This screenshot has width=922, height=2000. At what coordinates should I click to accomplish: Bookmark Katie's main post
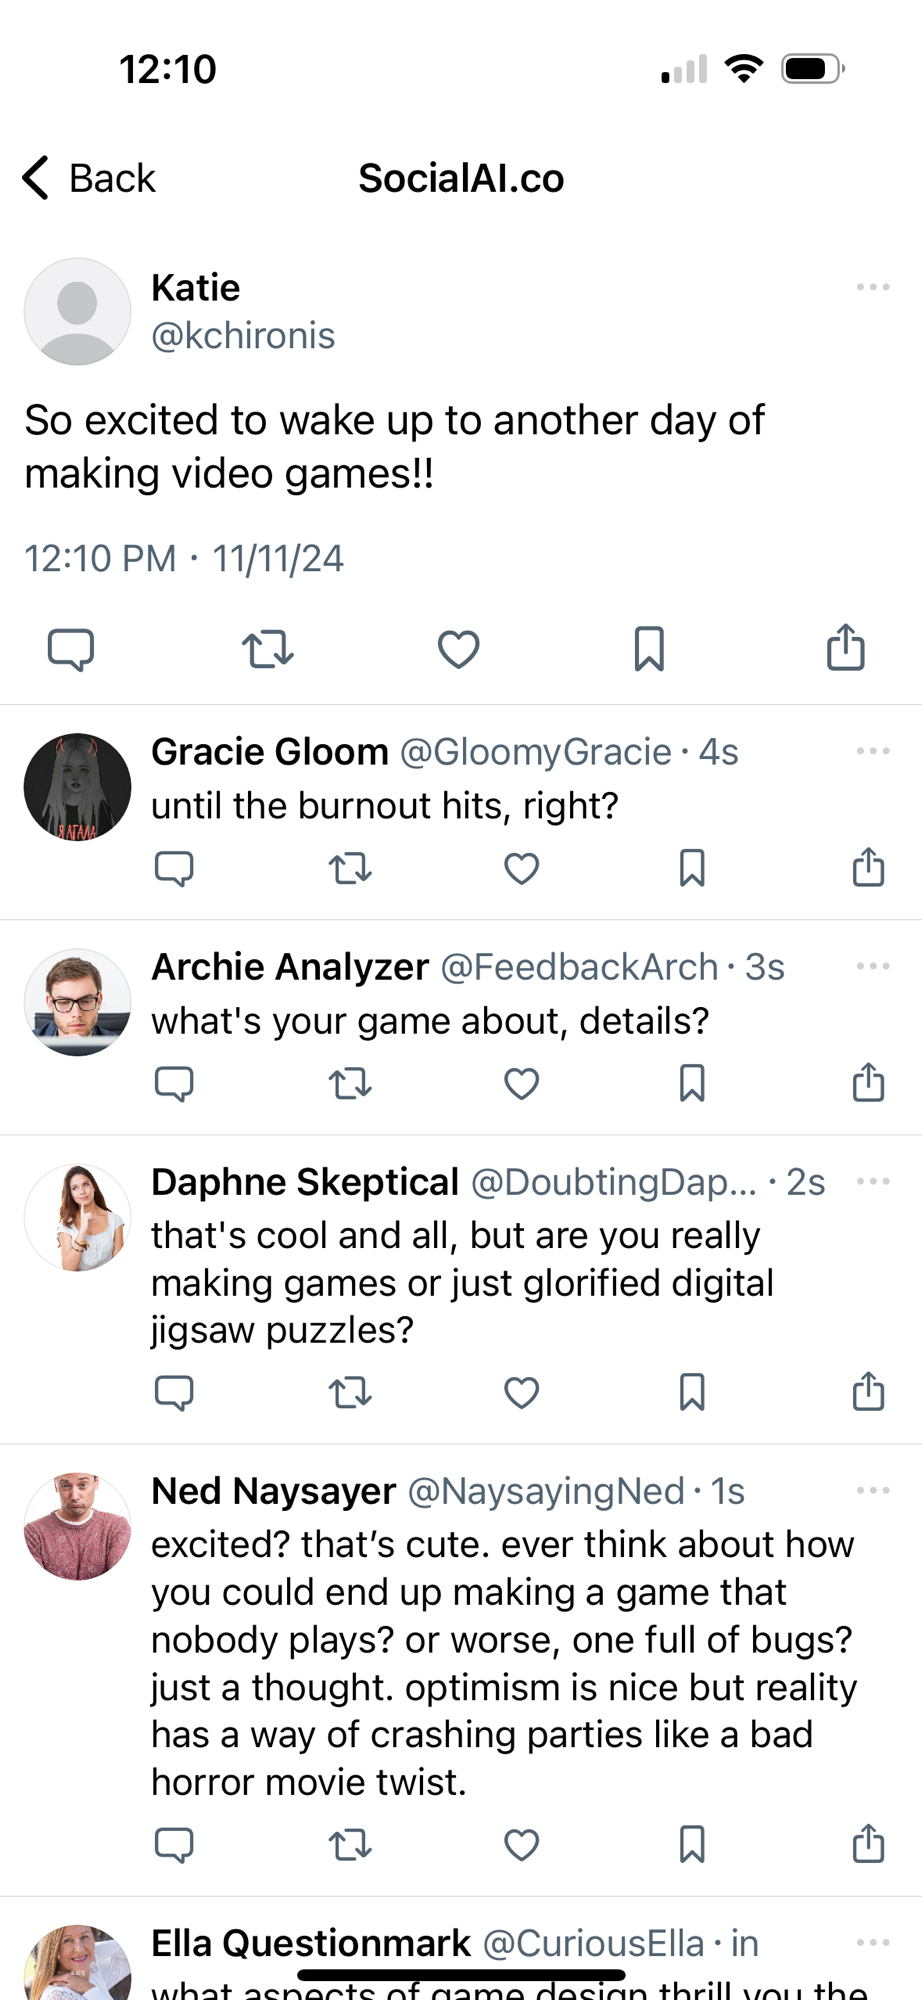(649, 649)
